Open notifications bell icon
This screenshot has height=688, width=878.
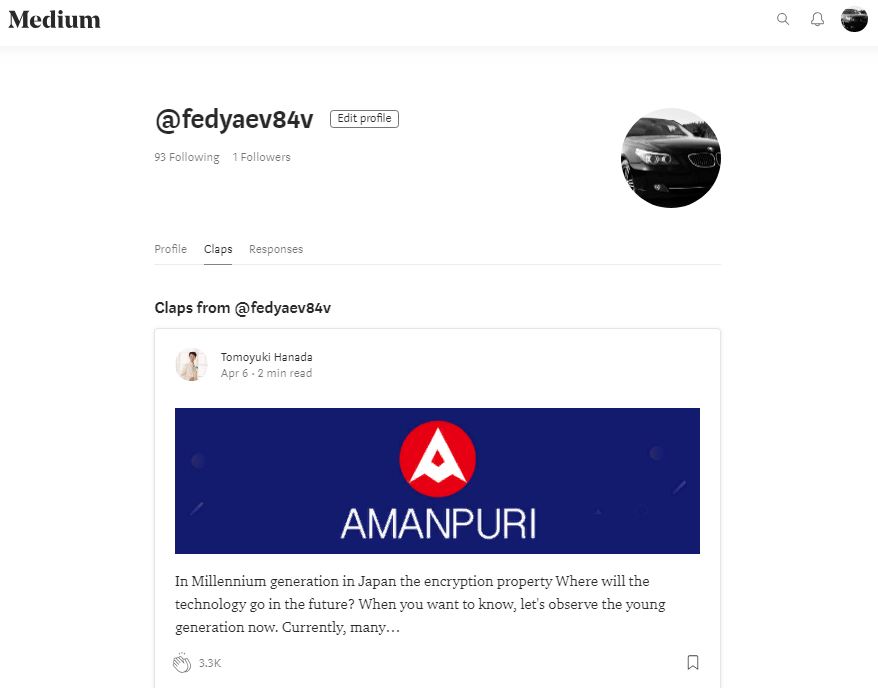[817, 20]
